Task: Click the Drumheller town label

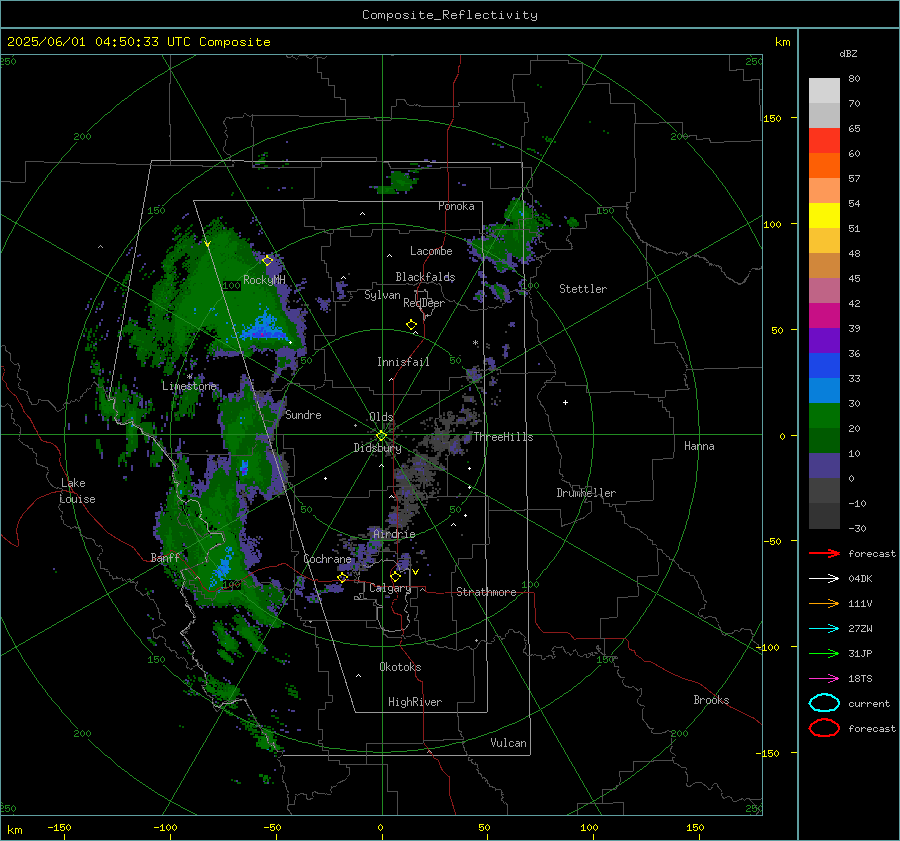Action: (586, 493)
